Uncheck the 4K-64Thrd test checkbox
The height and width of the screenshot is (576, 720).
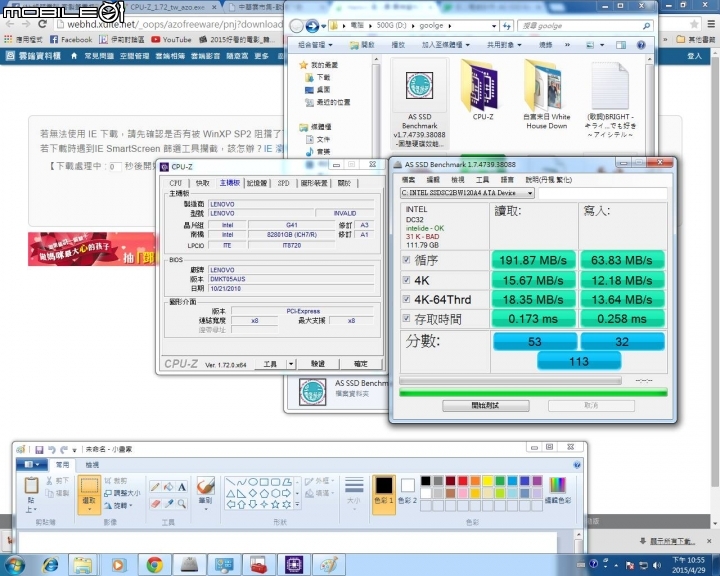pyautogui.click(x=406, y=299)
